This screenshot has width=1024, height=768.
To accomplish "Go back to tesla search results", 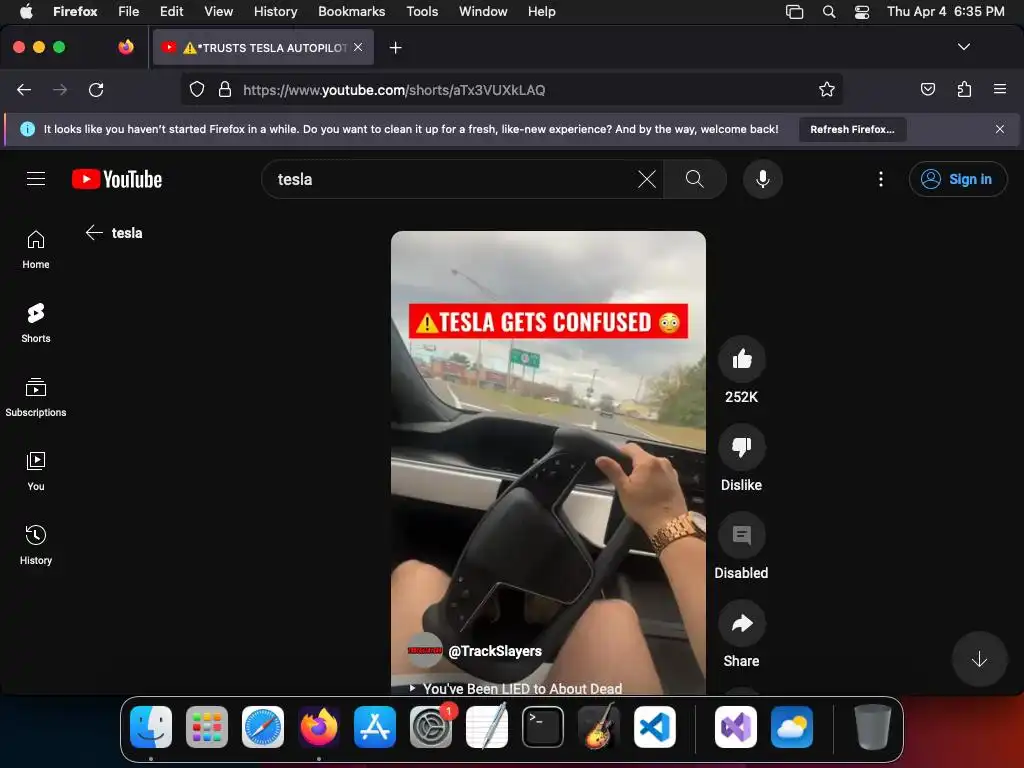I will coord(94,232).
